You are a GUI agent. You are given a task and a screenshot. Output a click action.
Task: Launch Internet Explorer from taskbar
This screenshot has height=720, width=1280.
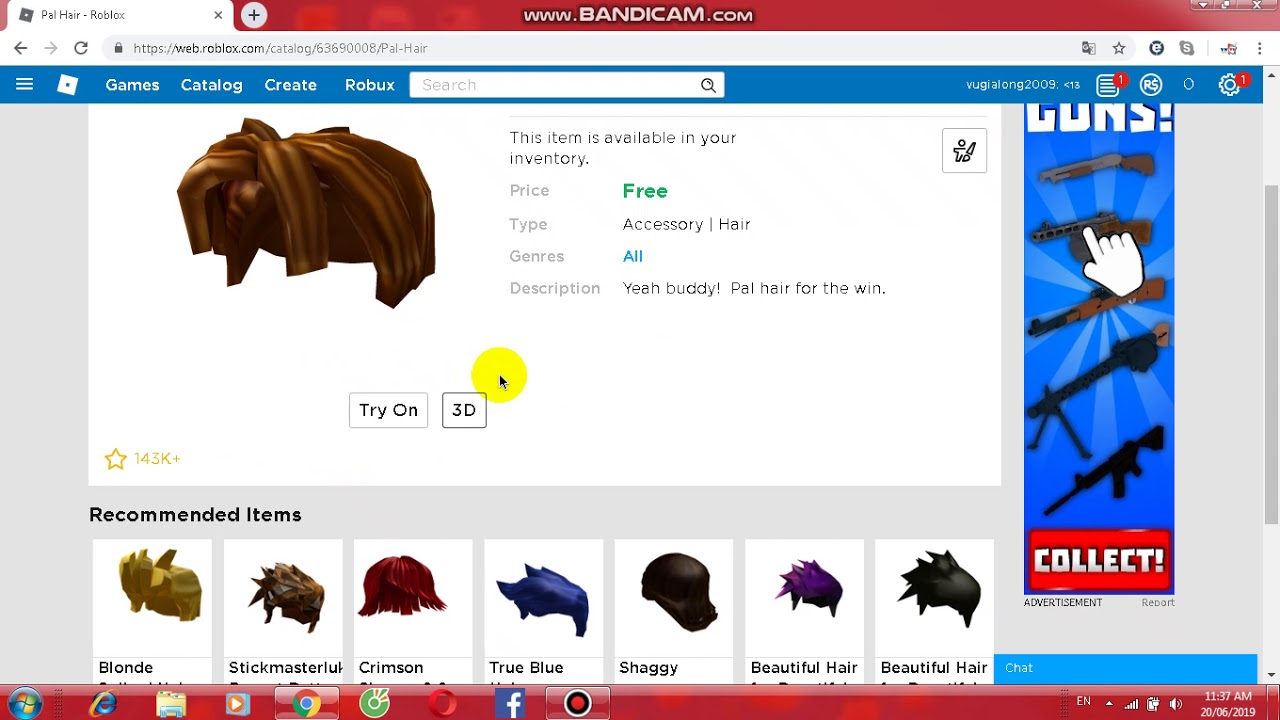103,704
